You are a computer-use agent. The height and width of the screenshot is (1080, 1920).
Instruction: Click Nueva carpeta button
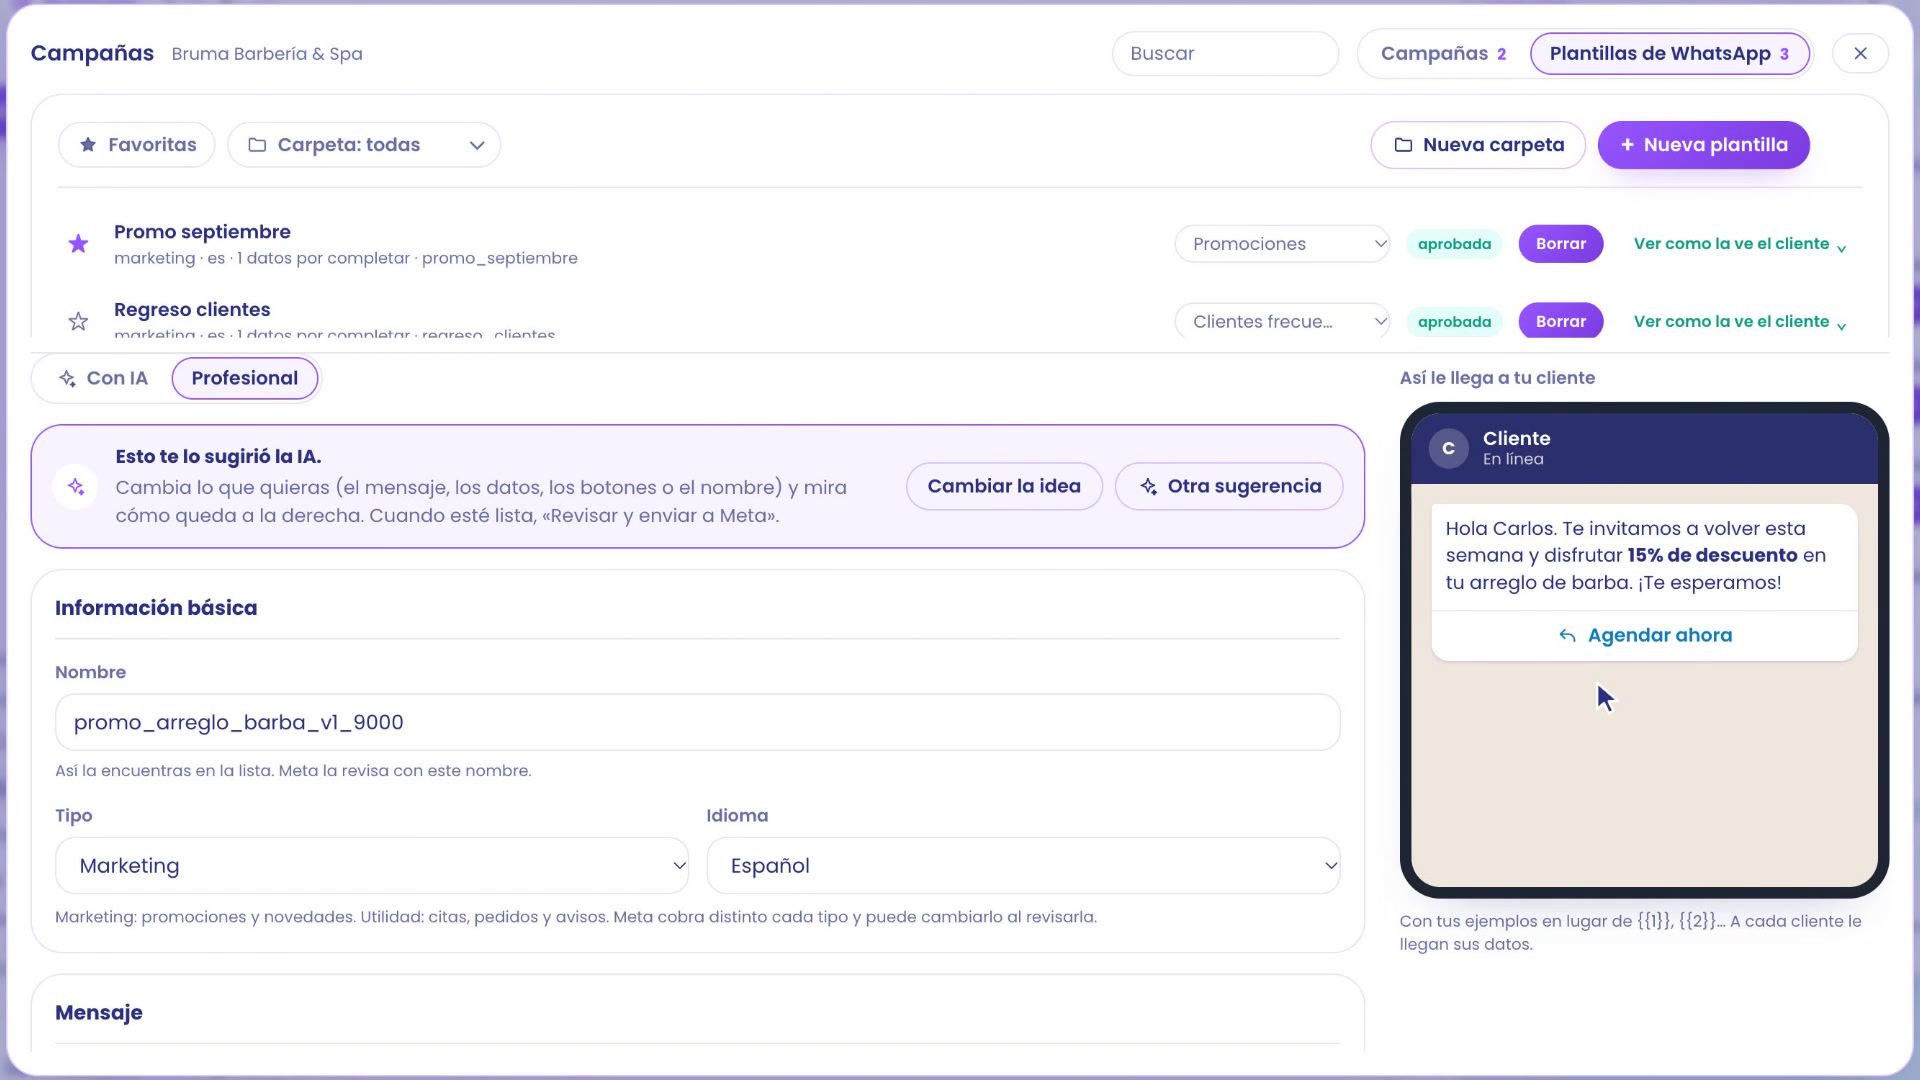point(1478,145)
